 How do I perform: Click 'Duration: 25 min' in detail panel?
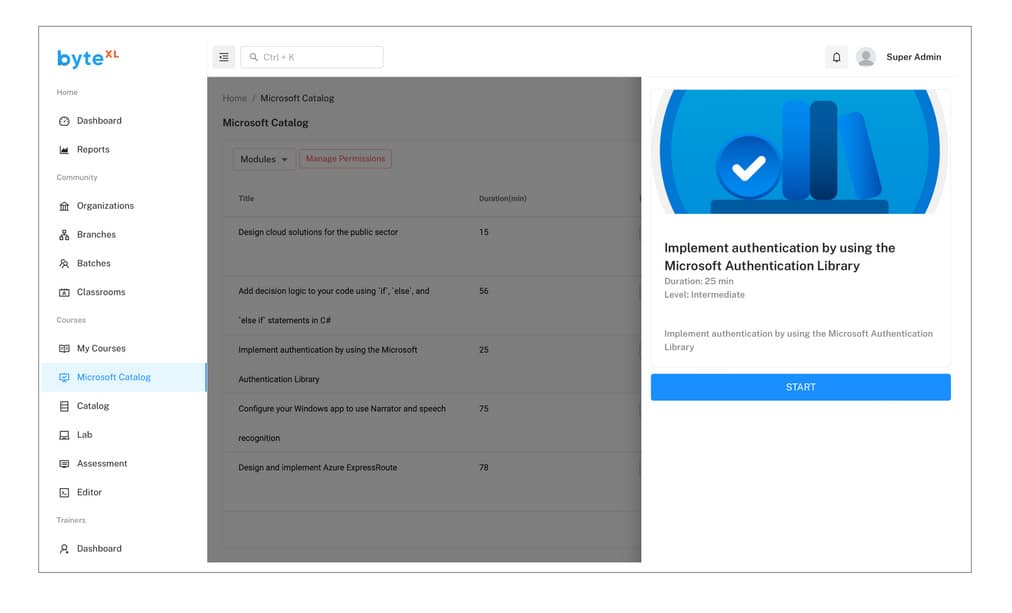698,281
